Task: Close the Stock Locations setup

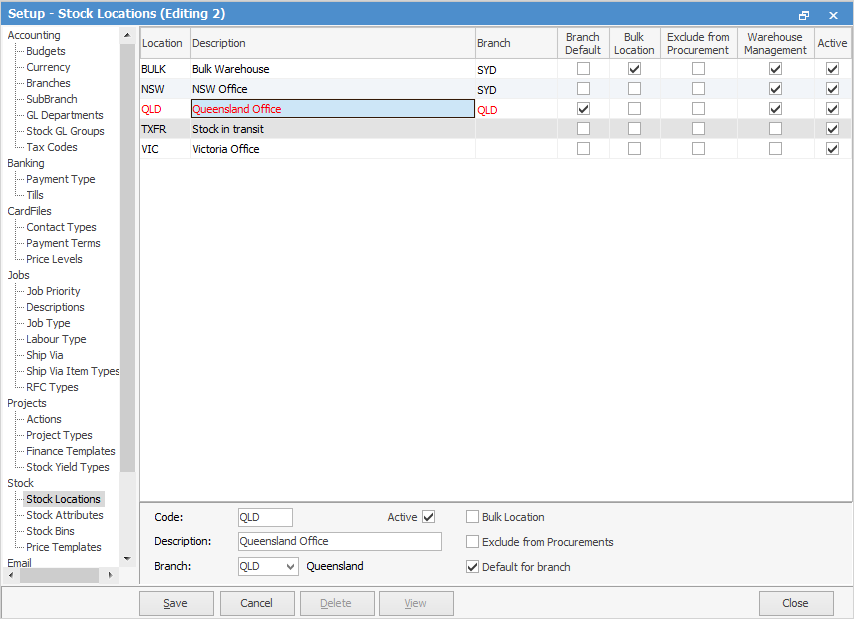Action: [796, 603]
